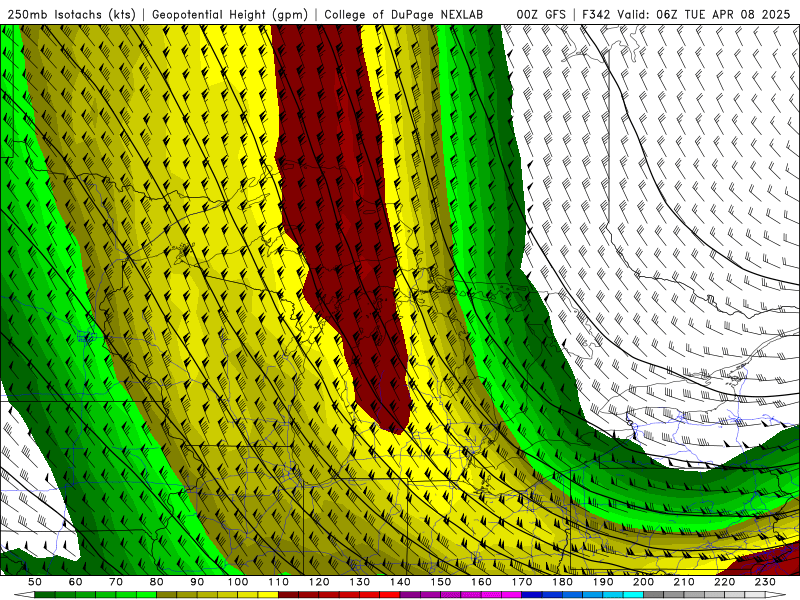The height and width of the screenshot is (600, 800).
Task: Click the '250mb Isotachs (kts)' title text
Action: coord(72,15)
